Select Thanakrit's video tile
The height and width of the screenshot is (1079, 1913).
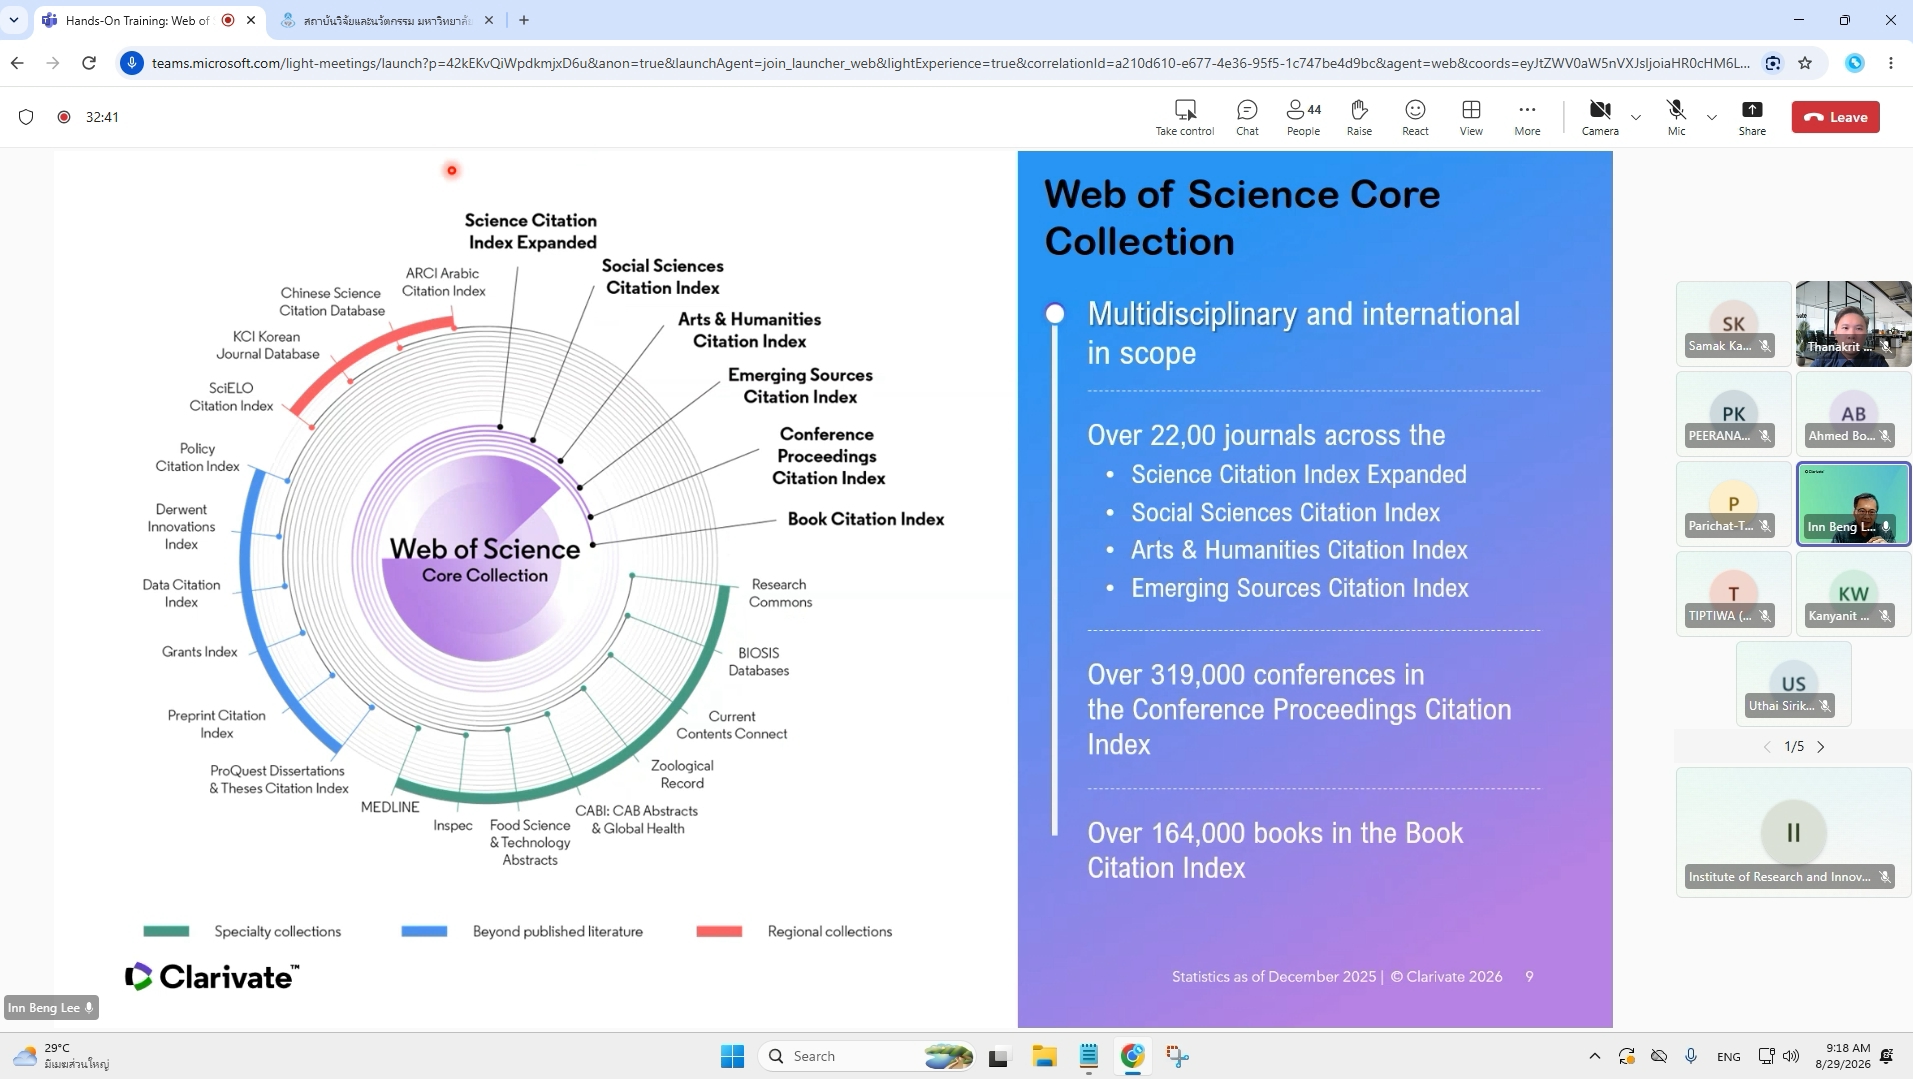click(x=1853, y=324)
